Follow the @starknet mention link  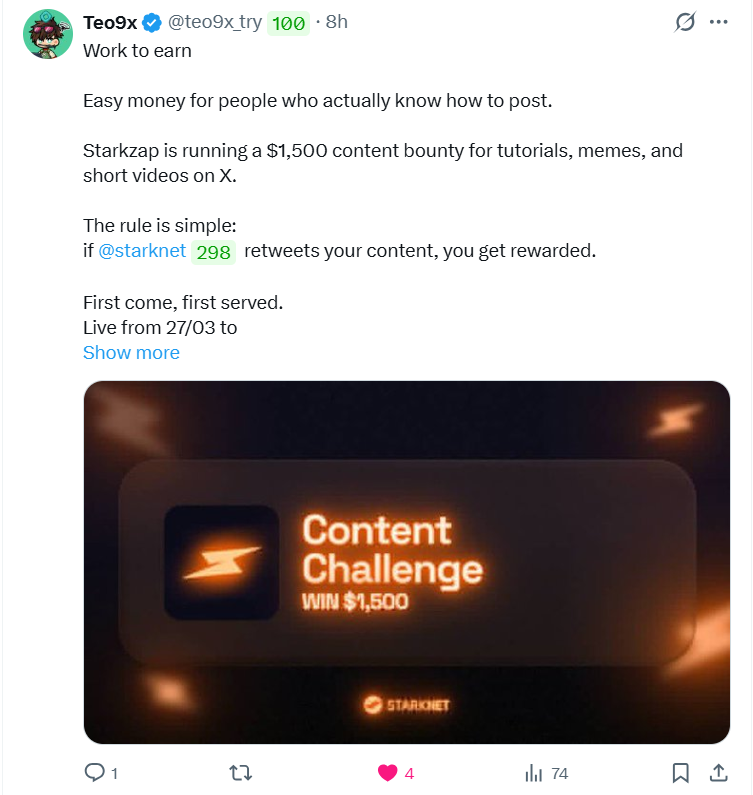point(142,250)
